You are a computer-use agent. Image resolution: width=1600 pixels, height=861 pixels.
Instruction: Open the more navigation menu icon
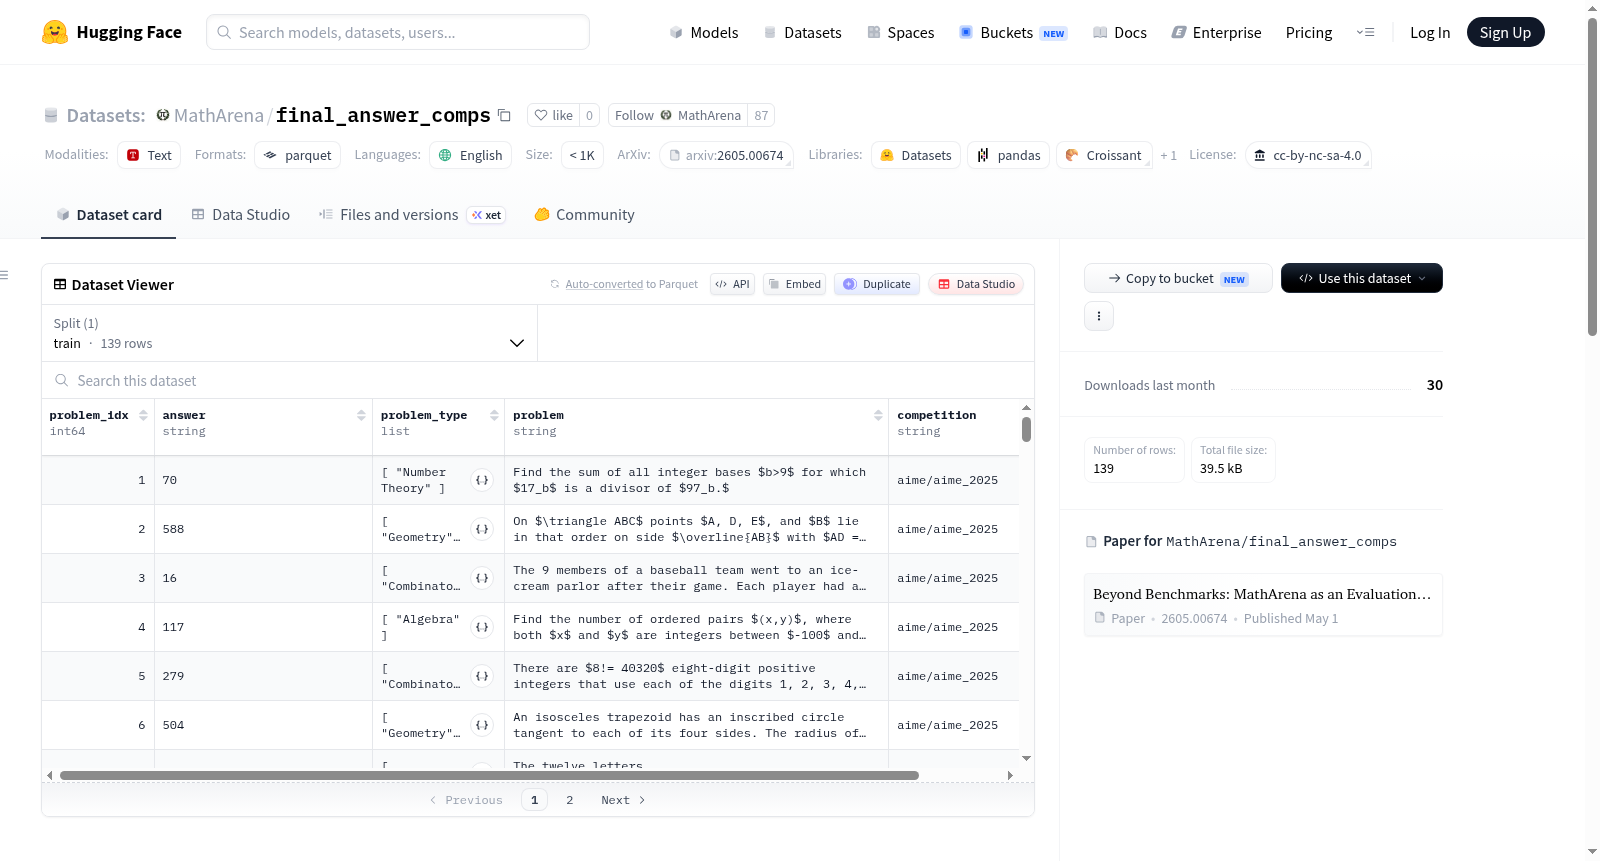click(x=1365, y=32)
